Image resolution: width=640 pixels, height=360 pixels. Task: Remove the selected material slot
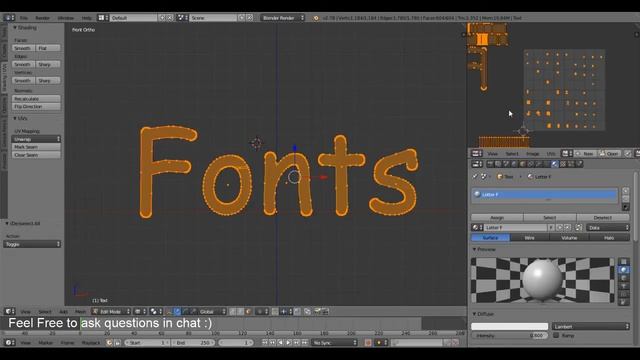(625, 198)
